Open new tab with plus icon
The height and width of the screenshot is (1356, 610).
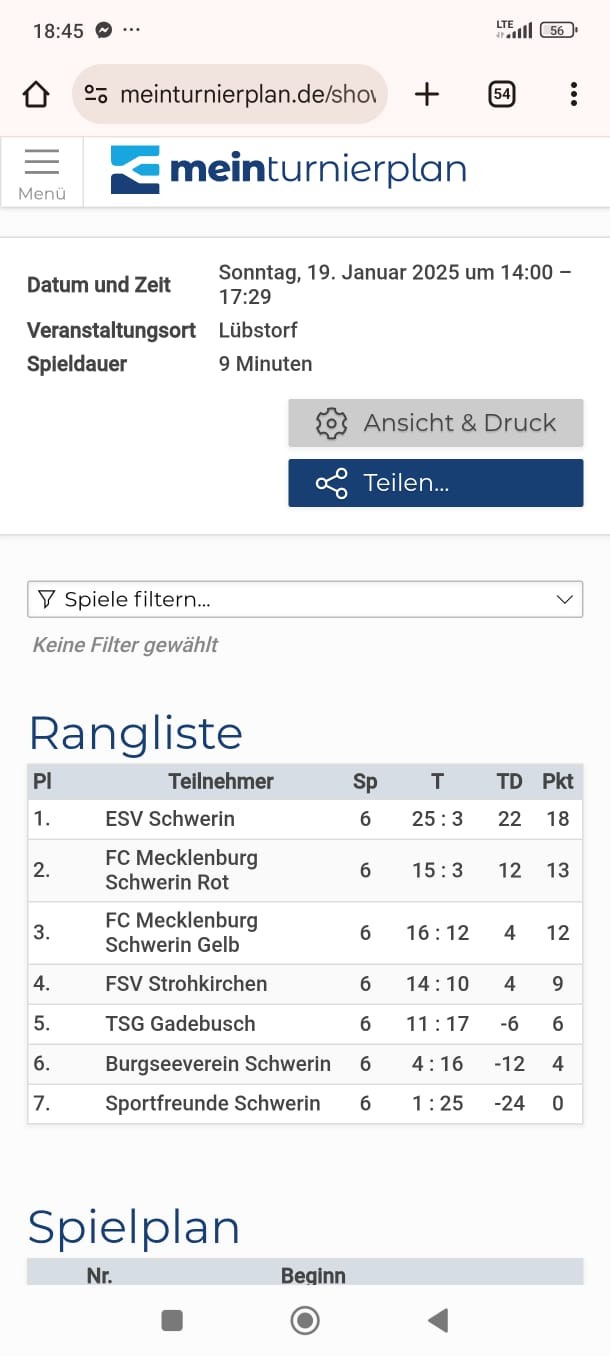pyautogui.click(x=427, y=95)
